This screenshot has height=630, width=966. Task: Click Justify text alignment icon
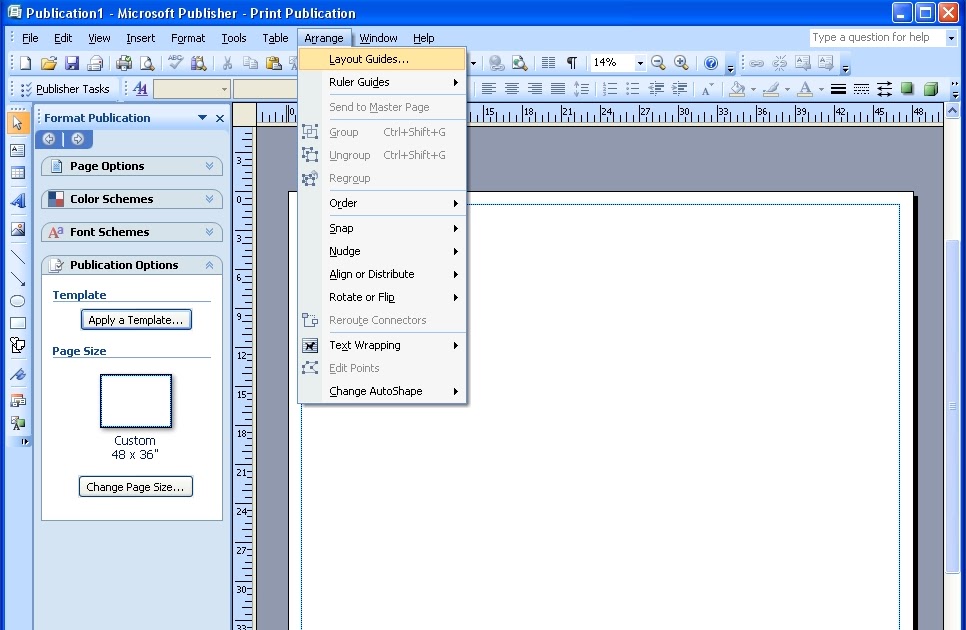coord(558,89)
